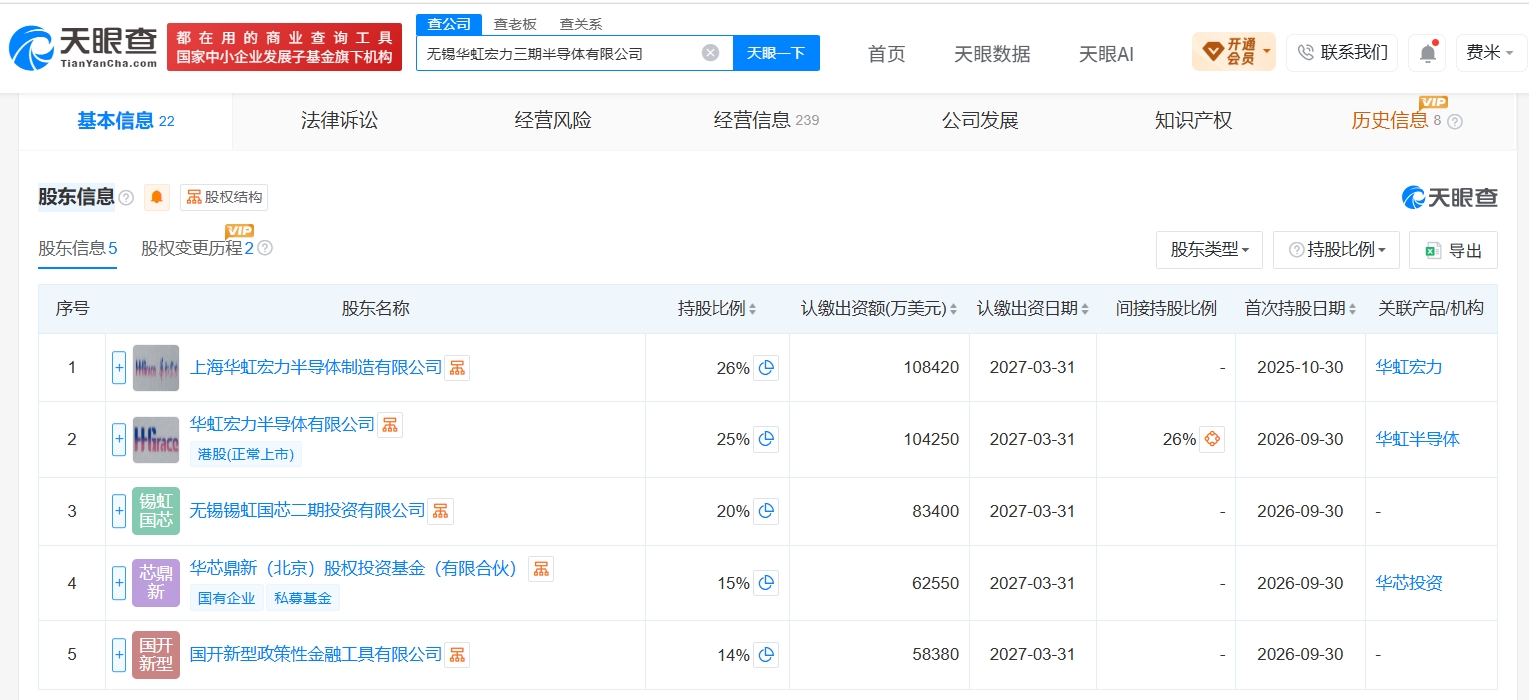Open the 股东类型 filter dropdown
The image size is (1529, 700).
1209,250
